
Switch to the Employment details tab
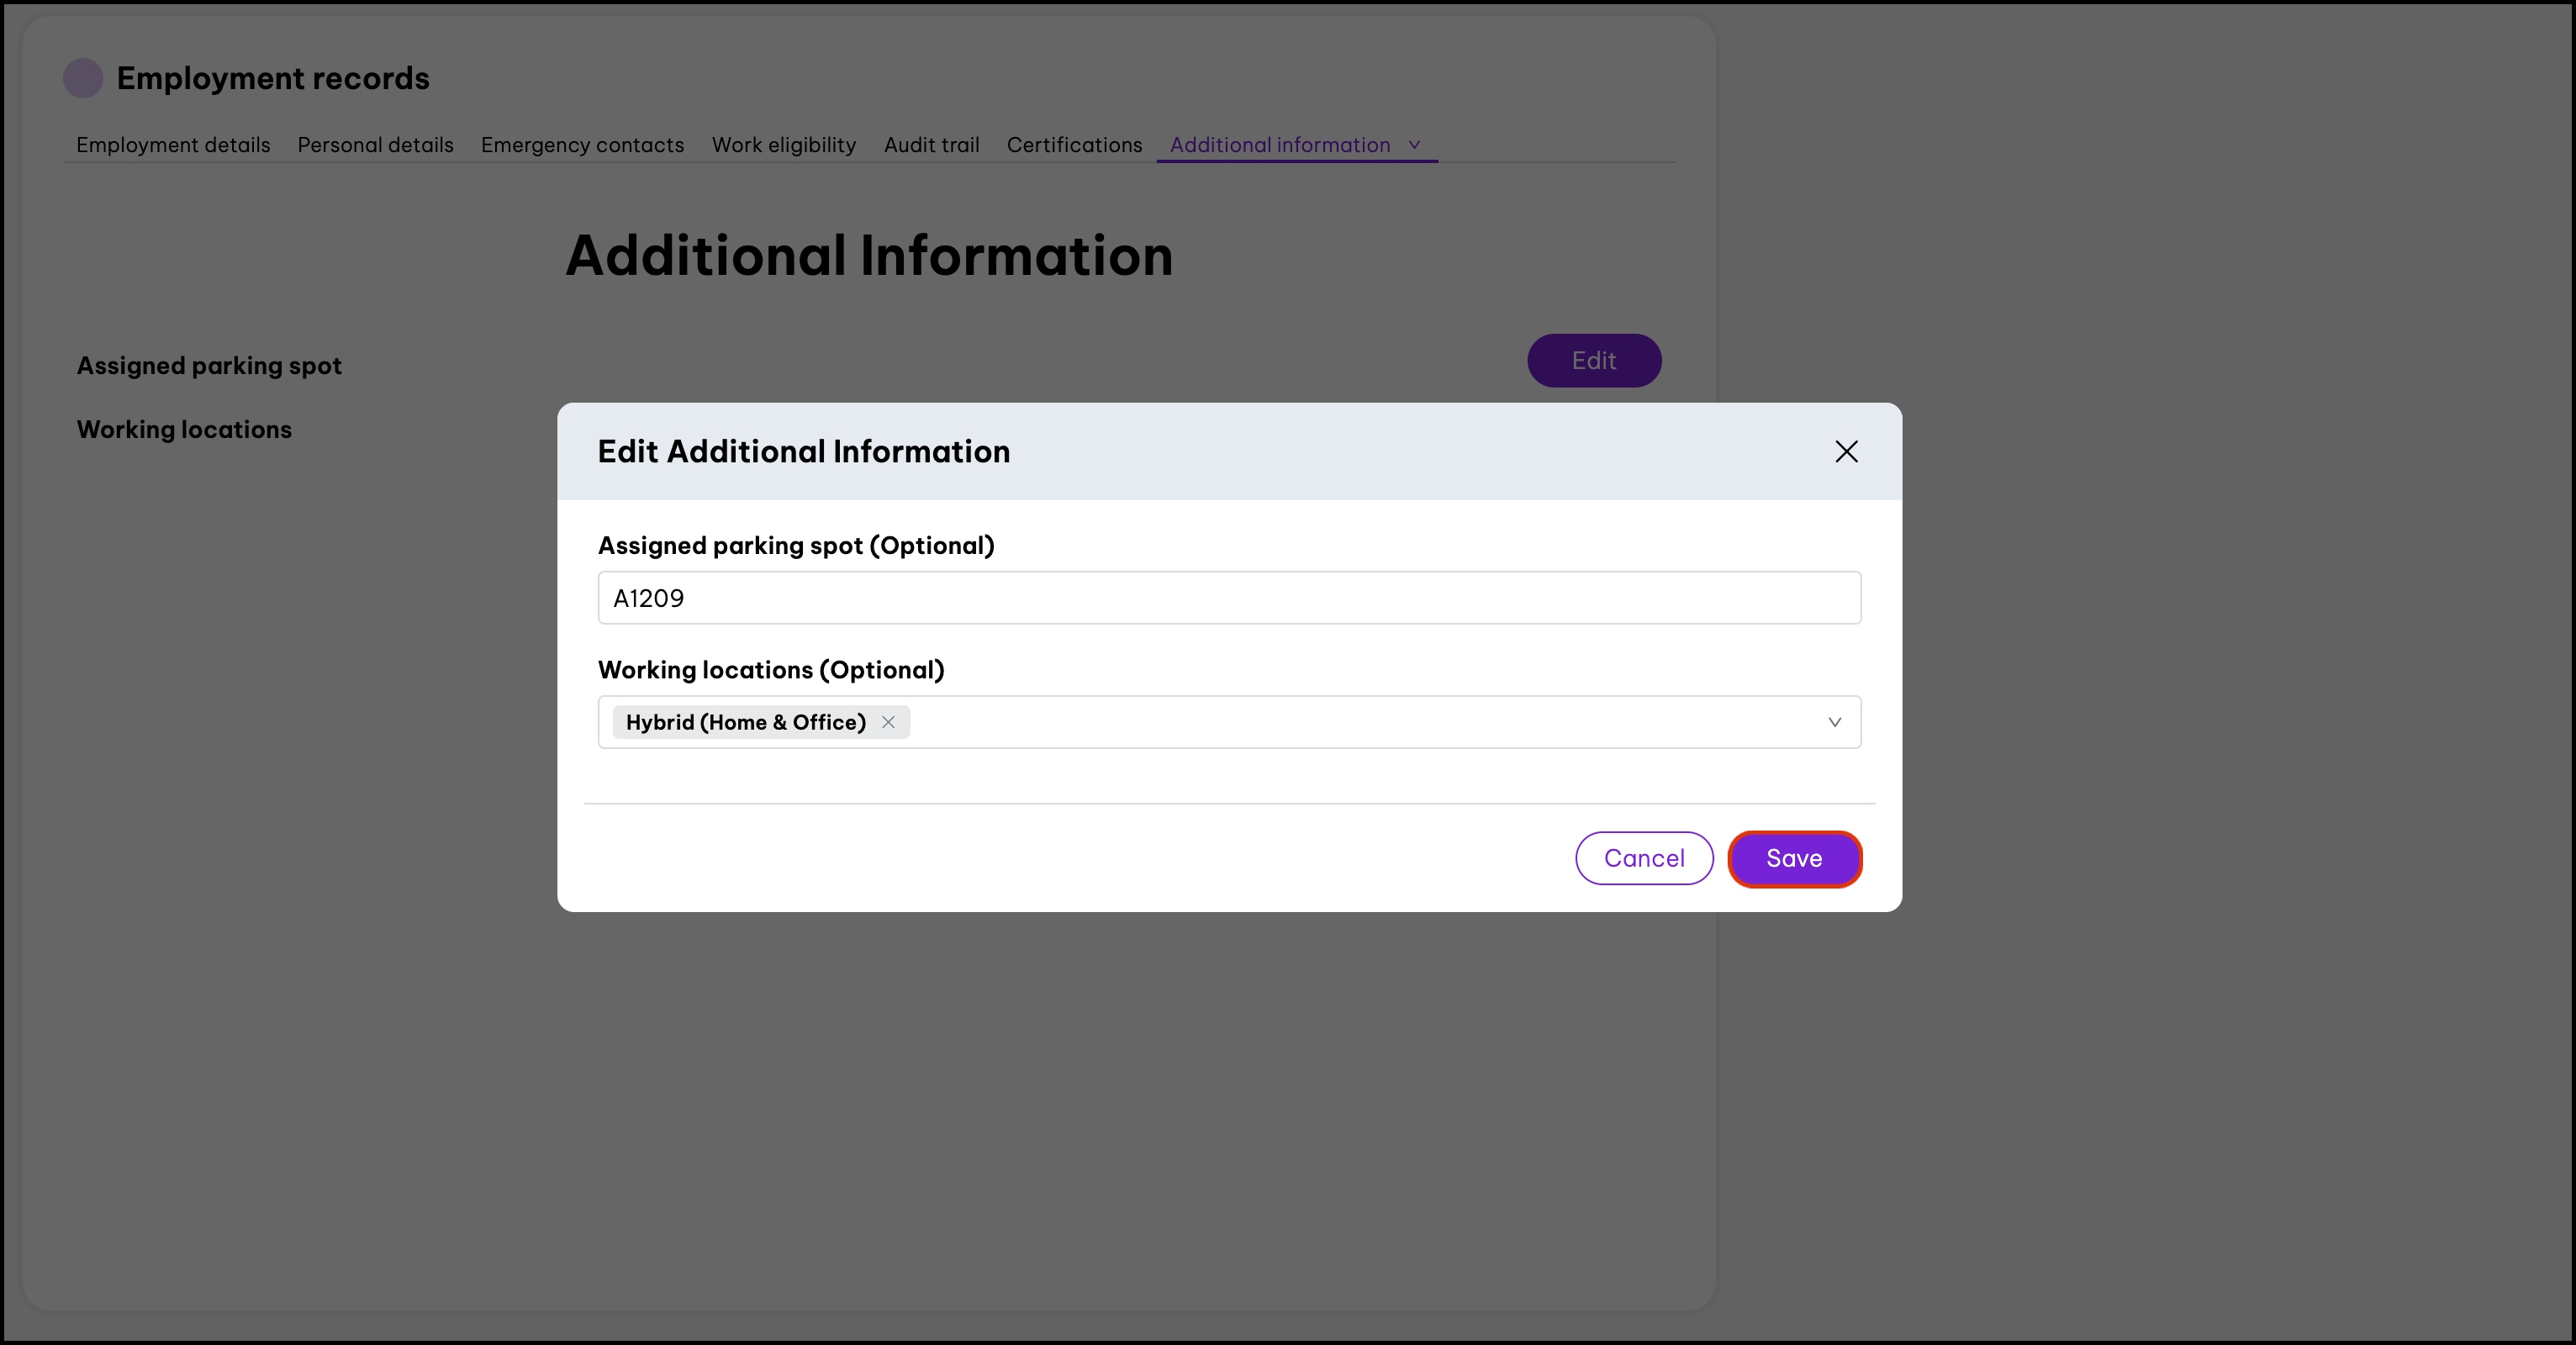pos(173,145)
